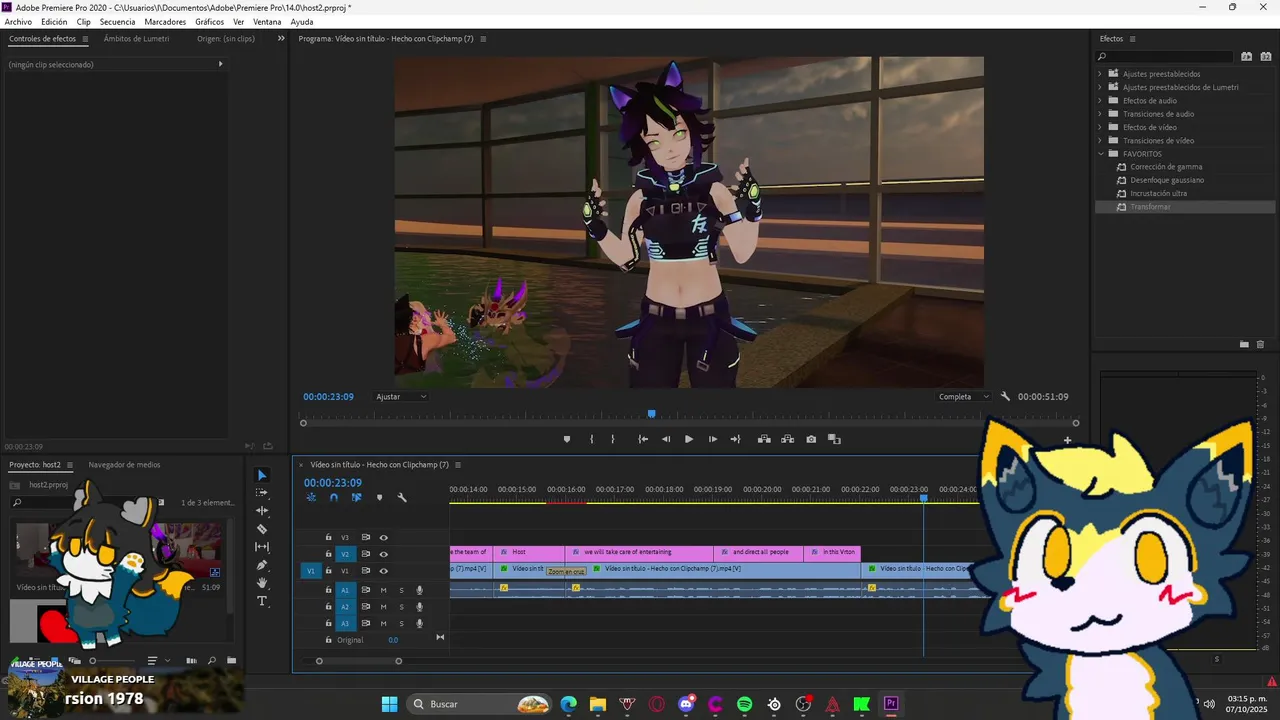The width and height of the screenshot is (1280, 720).
Task: Step back one frame
Action: tap(666, 439)
